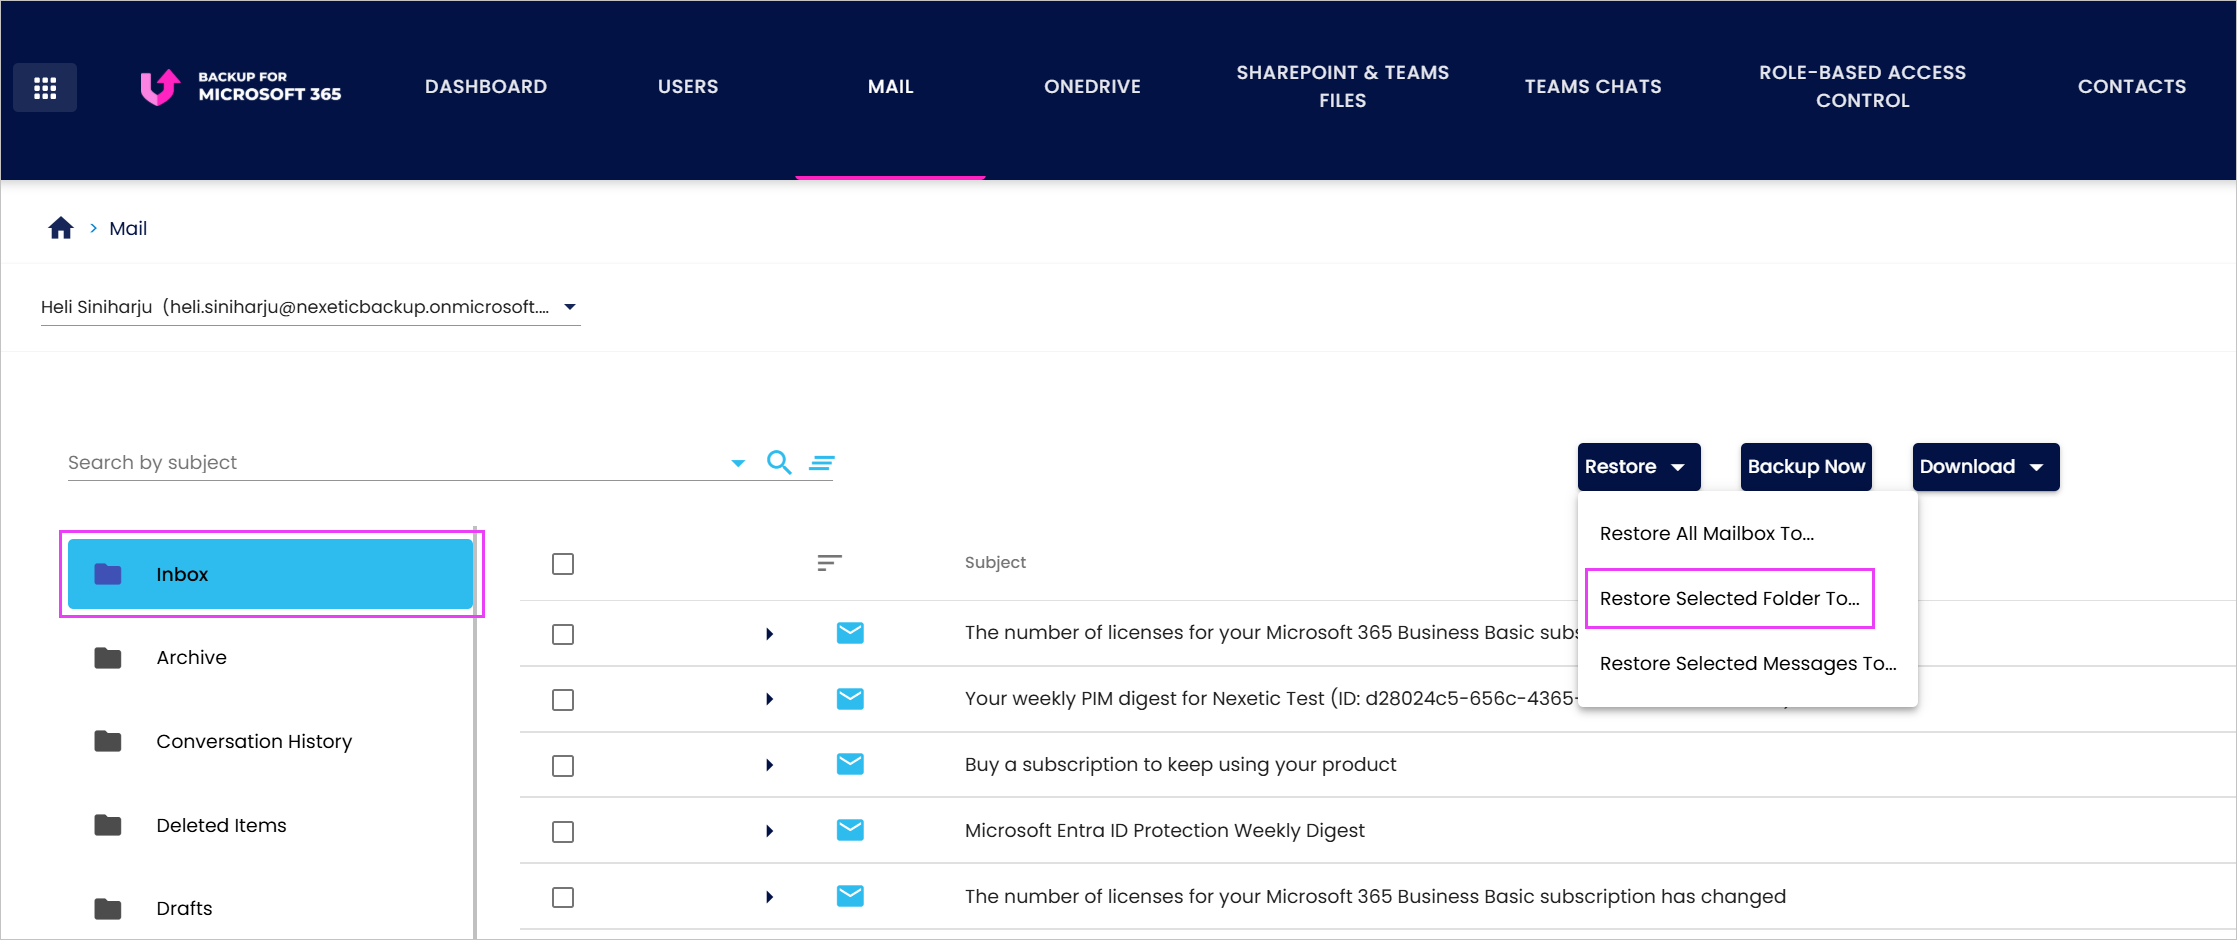Open the app launcher grid icon
The width and height of the screenshot is (2237, 940).
pos(45,88)
